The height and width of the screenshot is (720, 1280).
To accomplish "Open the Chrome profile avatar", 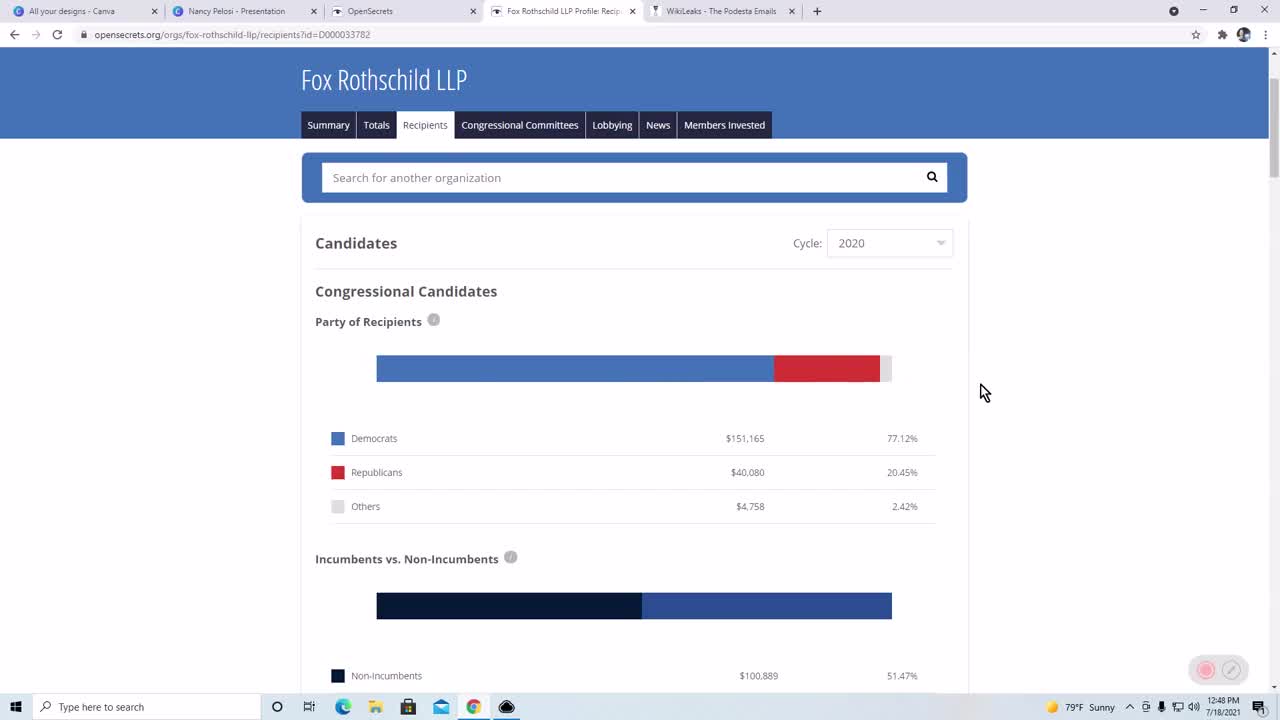I will (1243, 34).
